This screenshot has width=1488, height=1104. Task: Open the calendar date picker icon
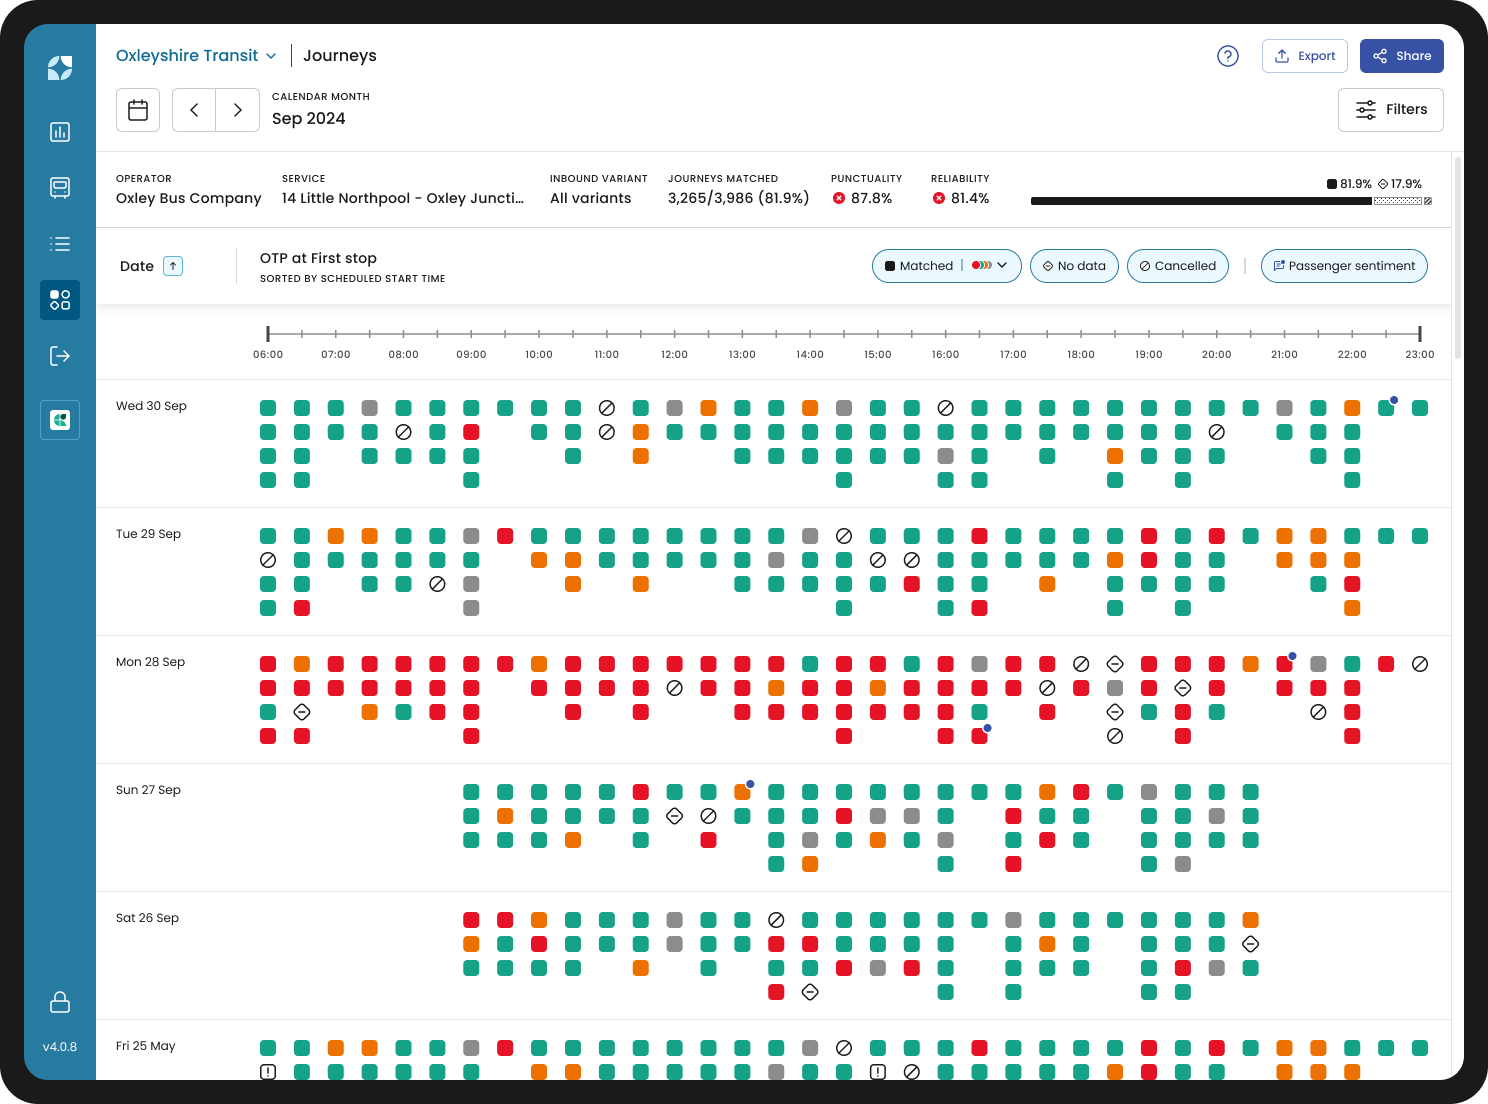[x=138, y=110]
